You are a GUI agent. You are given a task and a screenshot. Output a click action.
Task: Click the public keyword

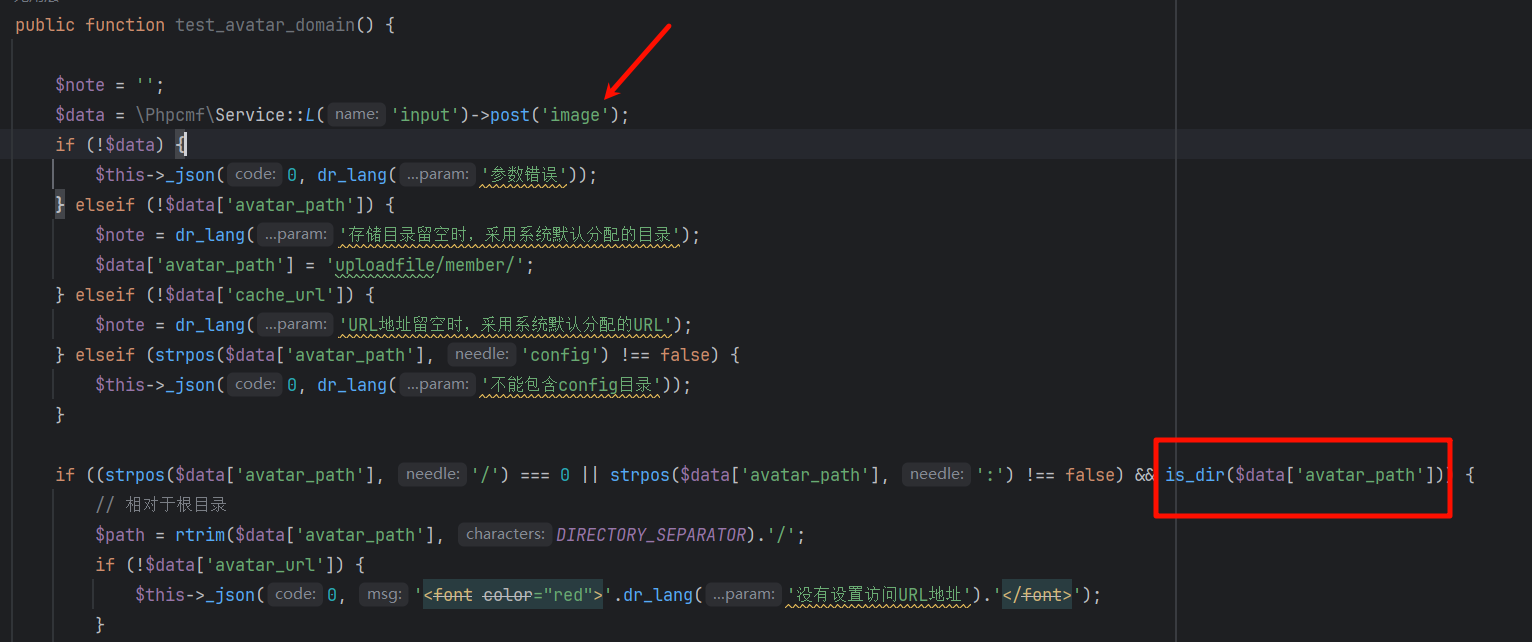click(x=45, y=25)
